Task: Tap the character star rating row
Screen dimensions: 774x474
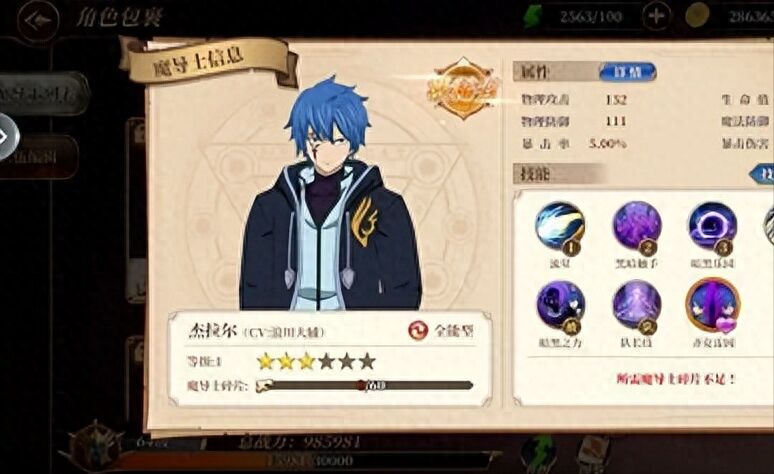Action: coord(316,362)
